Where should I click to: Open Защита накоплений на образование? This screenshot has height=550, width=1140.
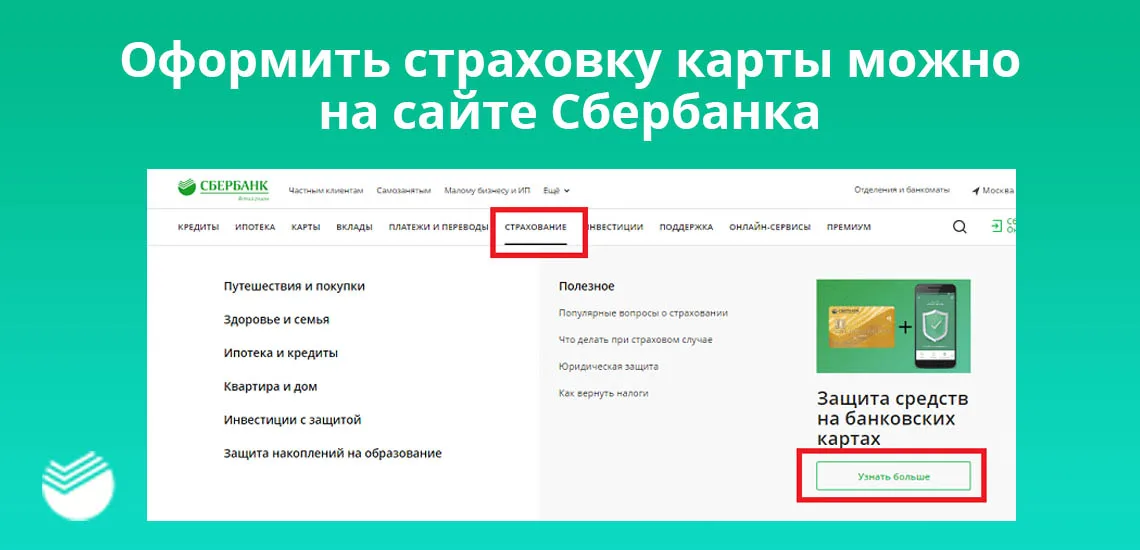coord(332,453)
